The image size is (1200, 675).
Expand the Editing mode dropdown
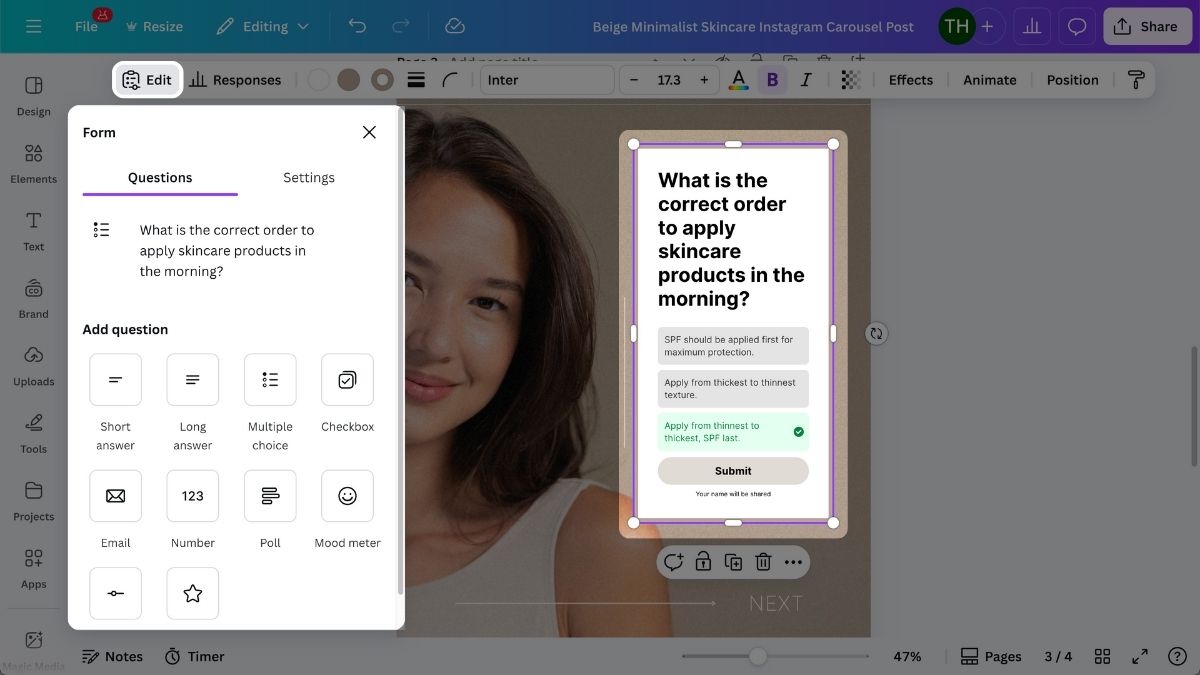pos(263,26)
